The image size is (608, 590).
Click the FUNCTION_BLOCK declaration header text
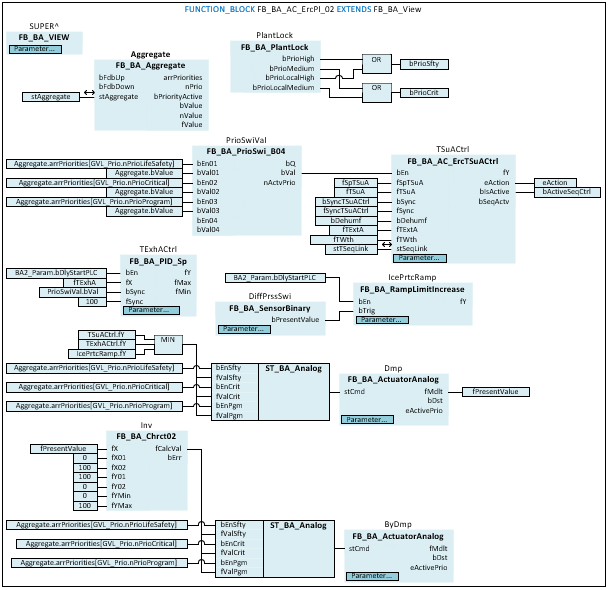coord(303,9)
